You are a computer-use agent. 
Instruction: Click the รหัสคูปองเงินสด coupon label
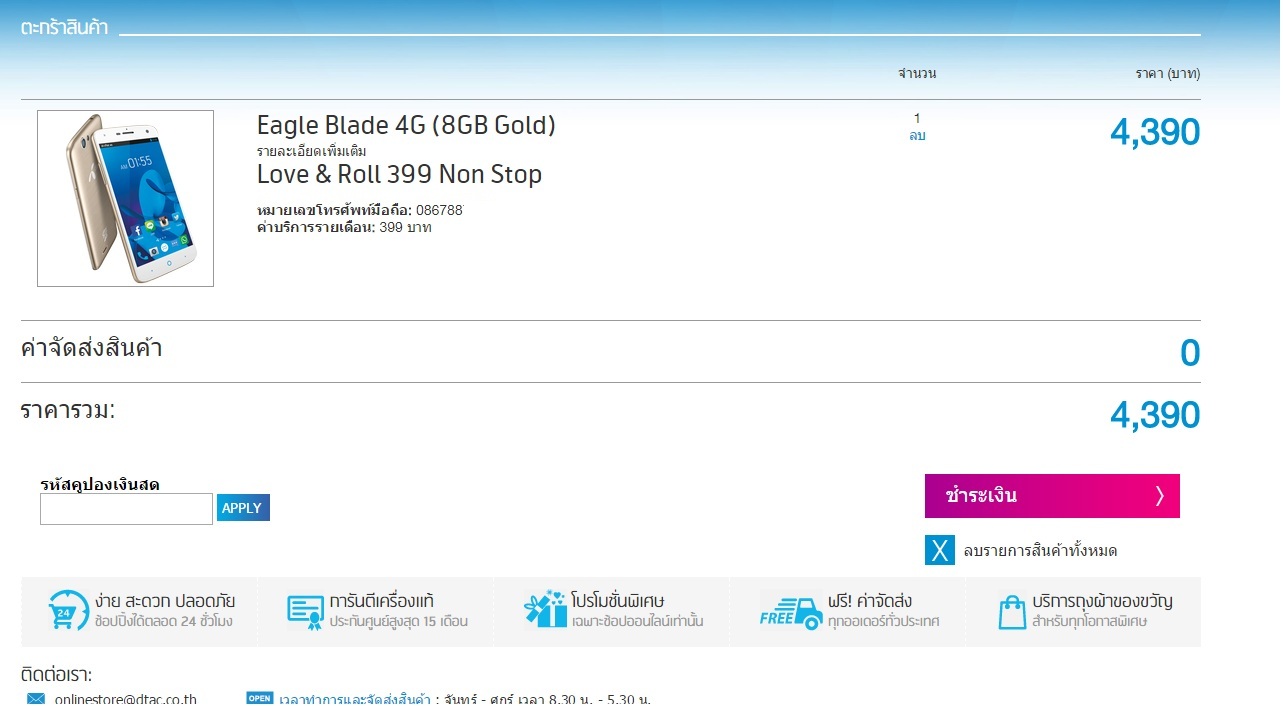[x=100, y=485]
